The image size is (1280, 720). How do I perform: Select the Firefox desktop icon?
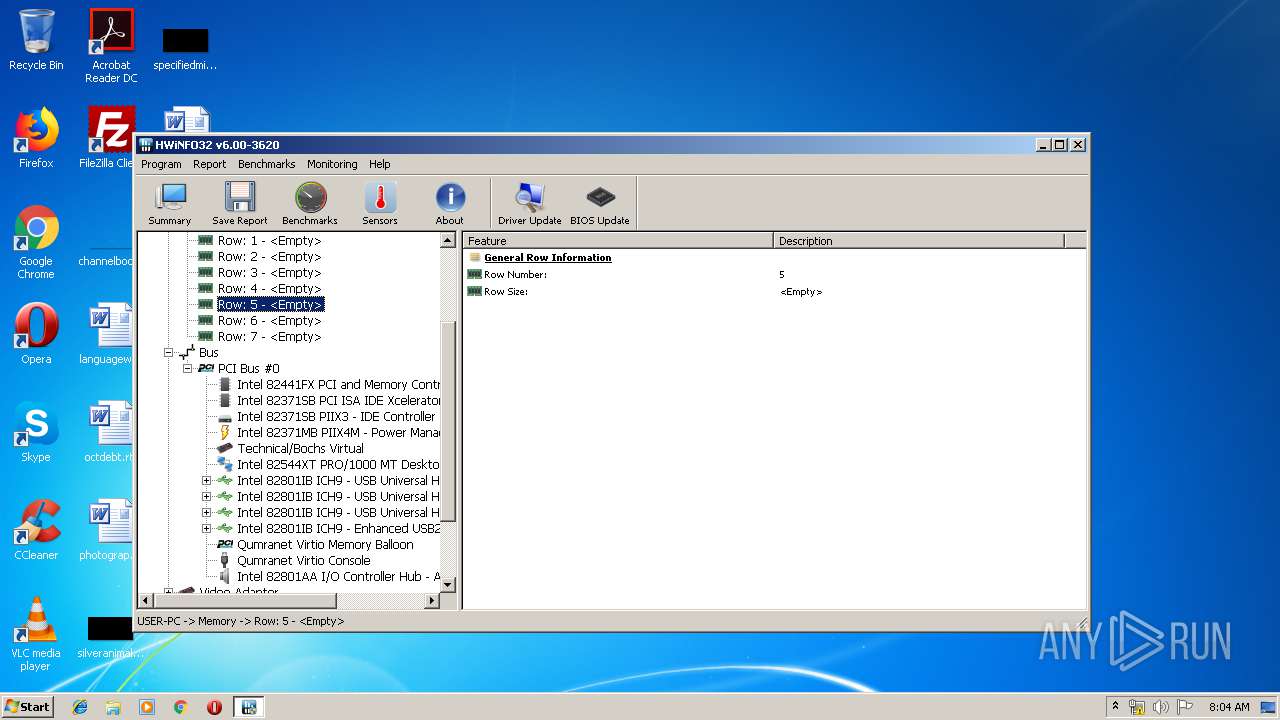[x=36, y=138]
